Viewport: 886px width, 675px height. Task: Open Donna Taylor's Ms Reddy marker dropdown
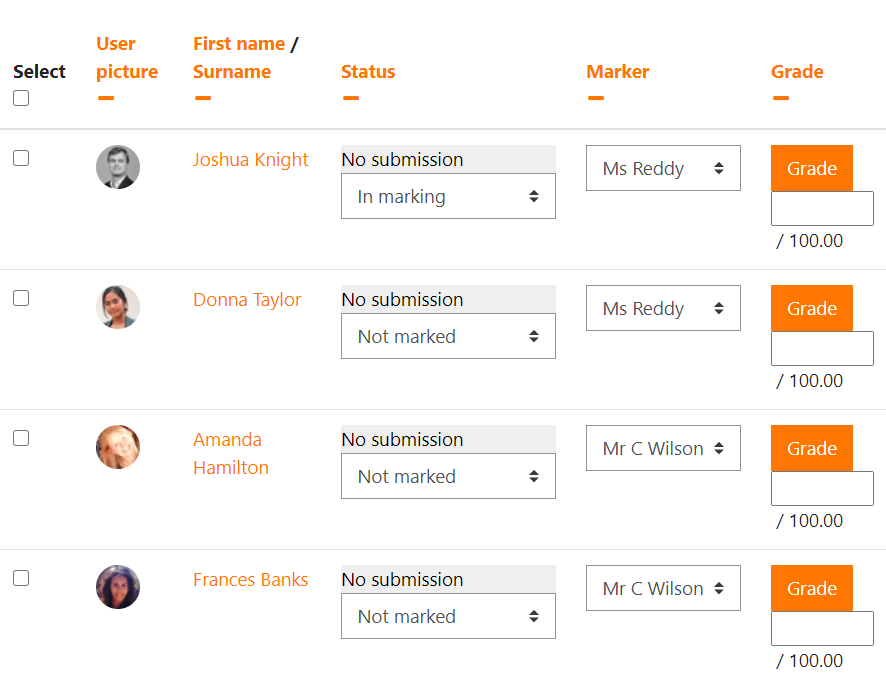tap(663, 308)
